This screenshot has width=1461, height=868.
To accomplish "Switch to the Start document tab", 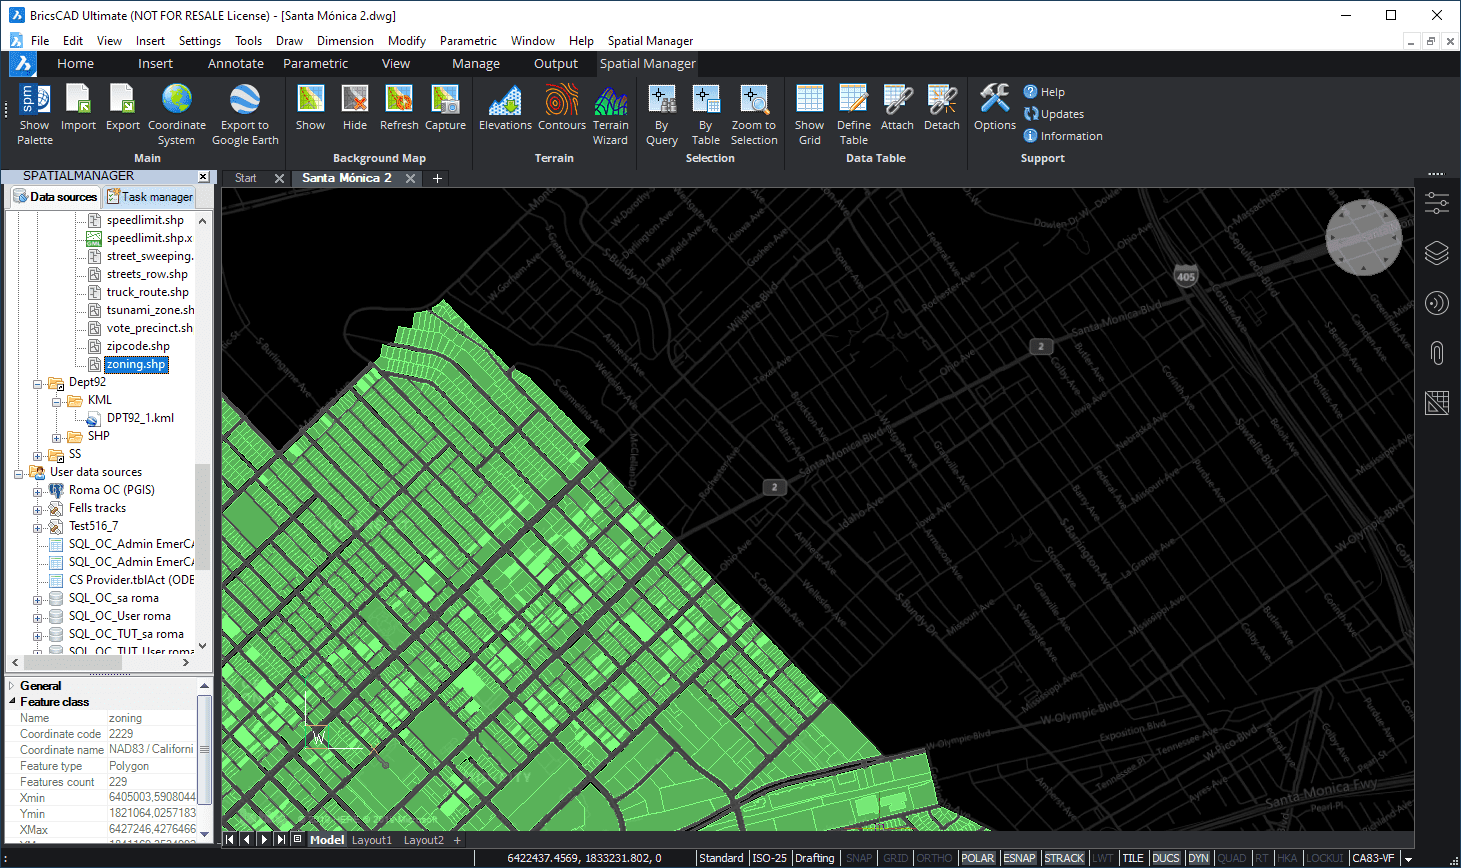I will [246, 178].
